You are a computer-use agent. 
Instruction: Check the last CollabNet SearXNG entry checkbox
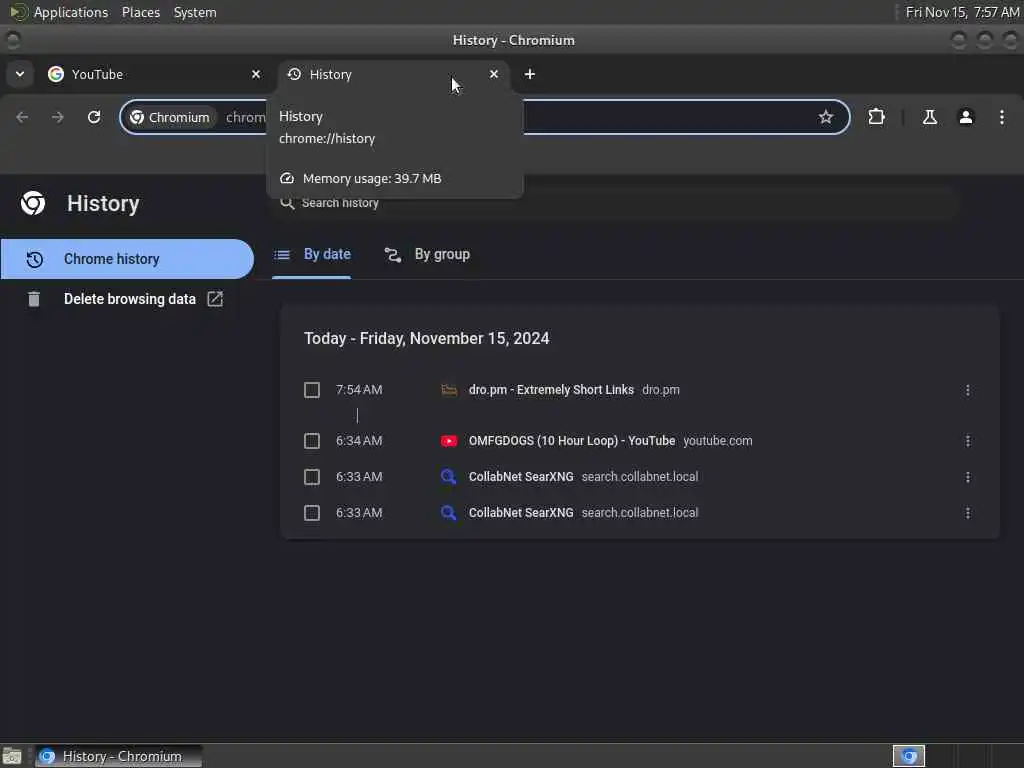pos(312,513)
